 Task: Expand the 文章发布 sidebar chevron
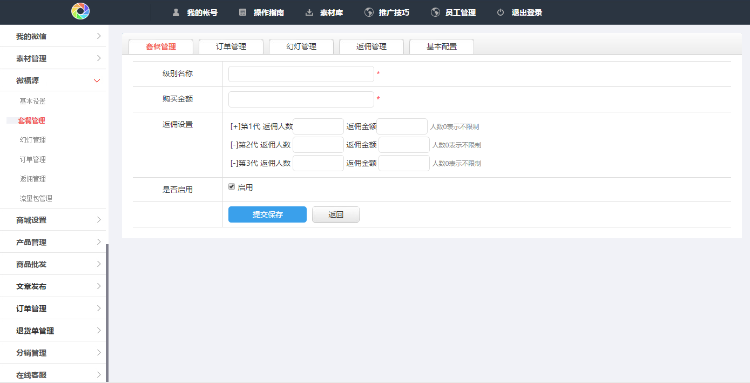(99, 286)
